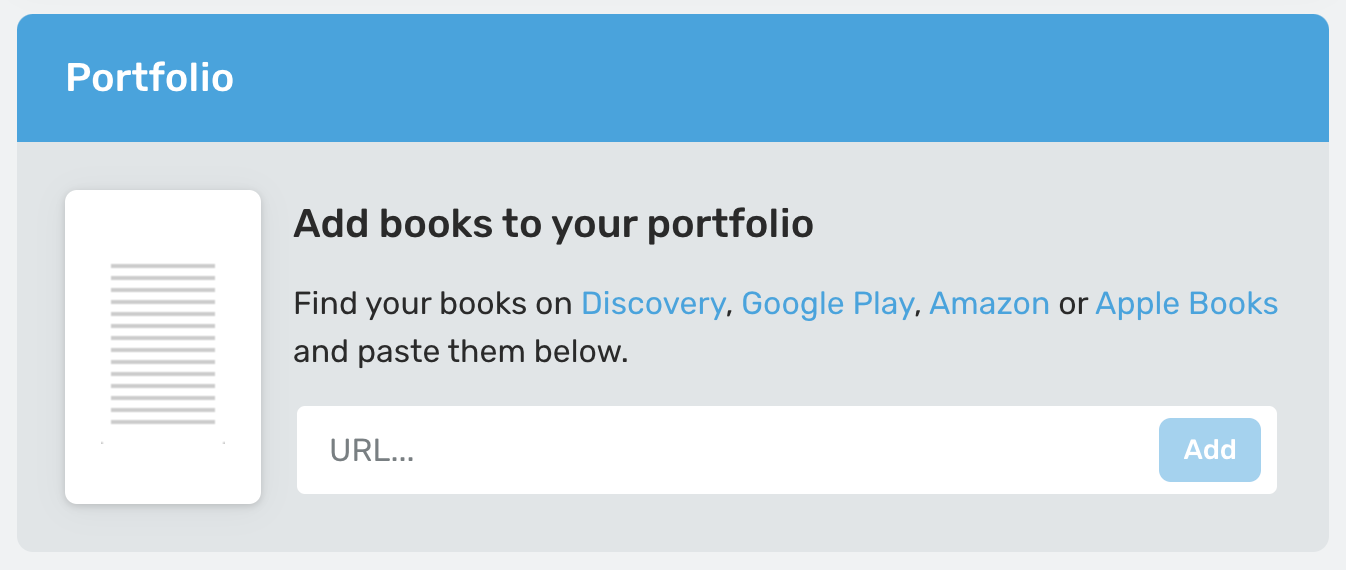Viewport: 1346px width, 570px height.
Task: Click the Add button
Action: 1210,450
